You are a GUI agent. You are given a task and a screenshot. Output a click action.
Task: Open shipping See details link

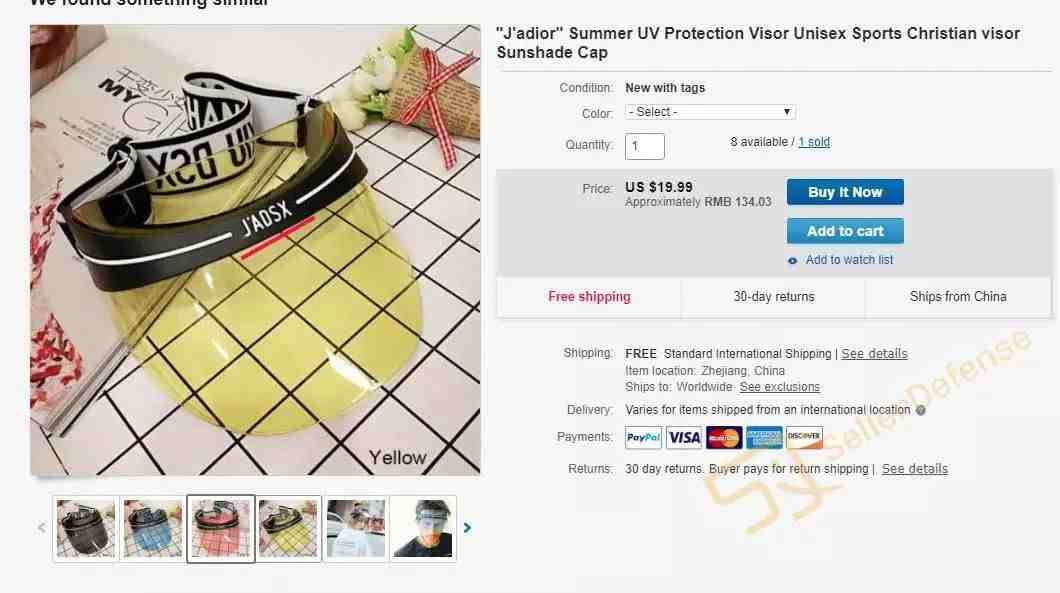(874, 354)
